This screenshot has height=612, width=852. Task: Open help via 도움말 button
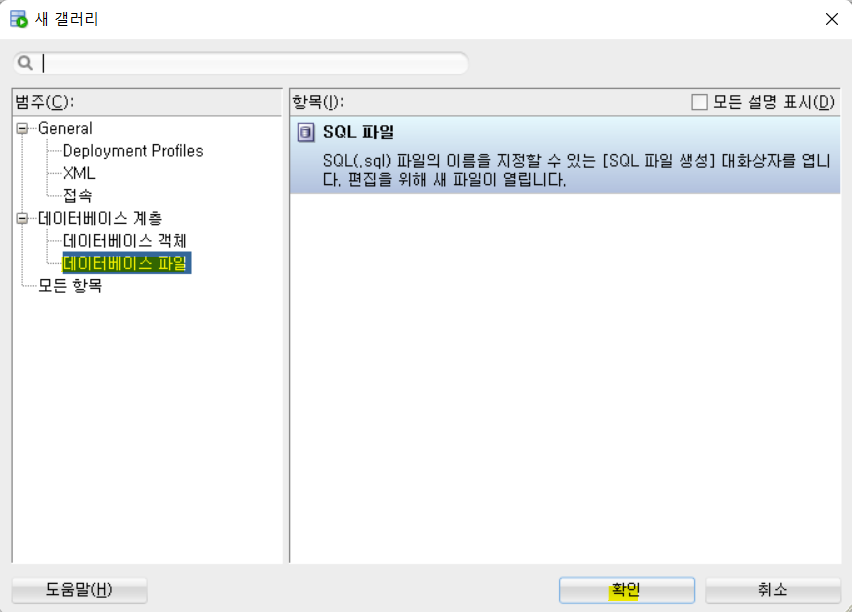79,590
